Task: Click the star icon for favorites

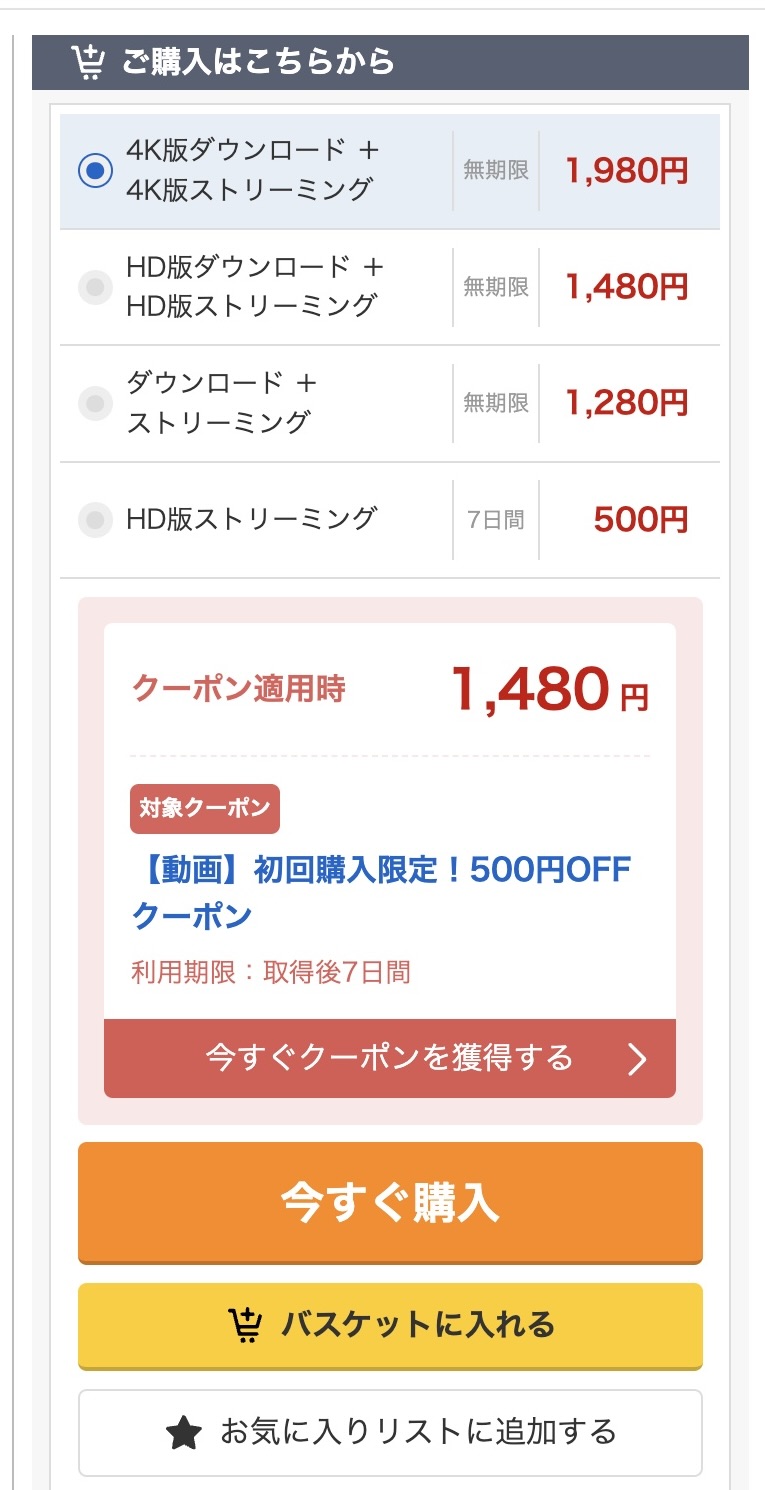Action: pyautogui.click(x=183, y=1433)
